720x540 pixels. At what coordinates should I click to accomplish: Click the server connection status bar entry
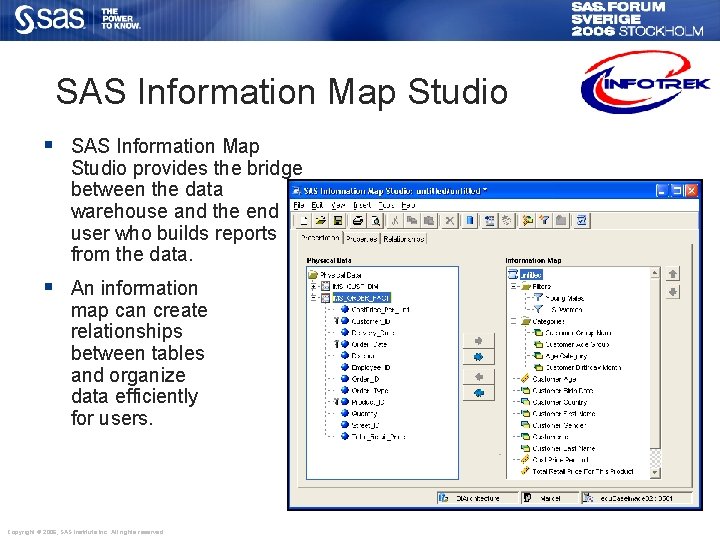(636, 498)
